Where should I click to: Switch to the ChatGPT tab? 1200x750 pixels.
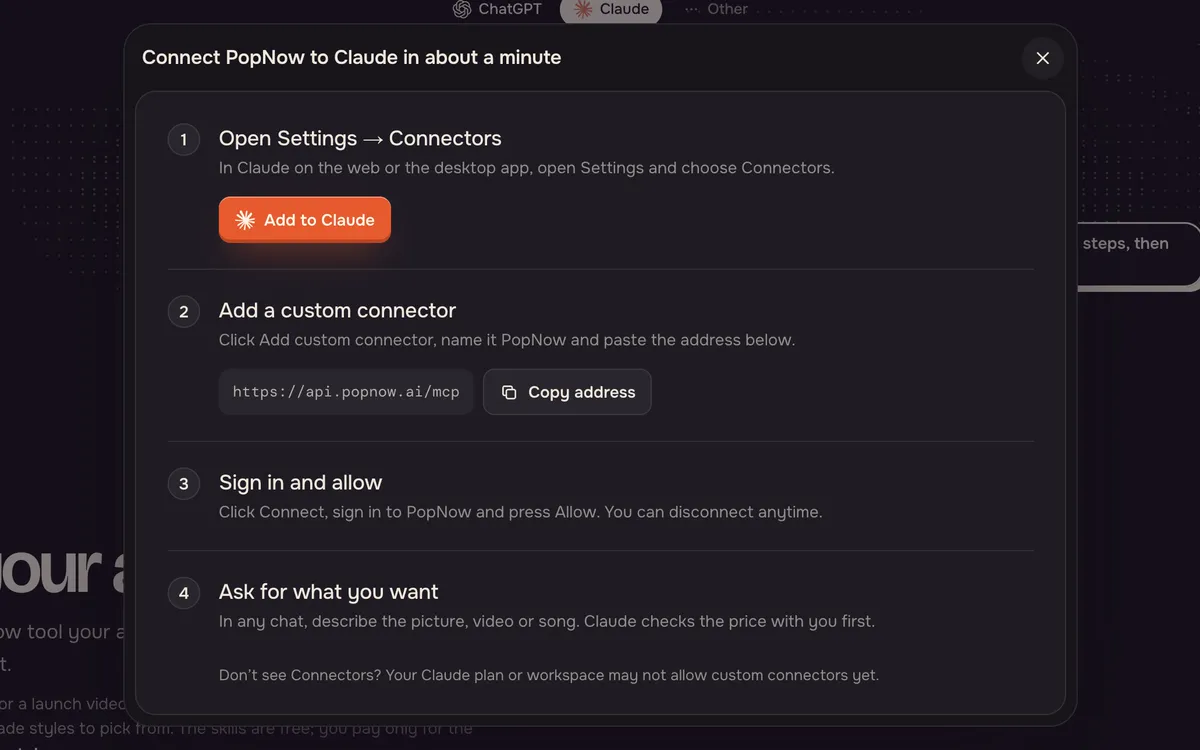[497, 9]
